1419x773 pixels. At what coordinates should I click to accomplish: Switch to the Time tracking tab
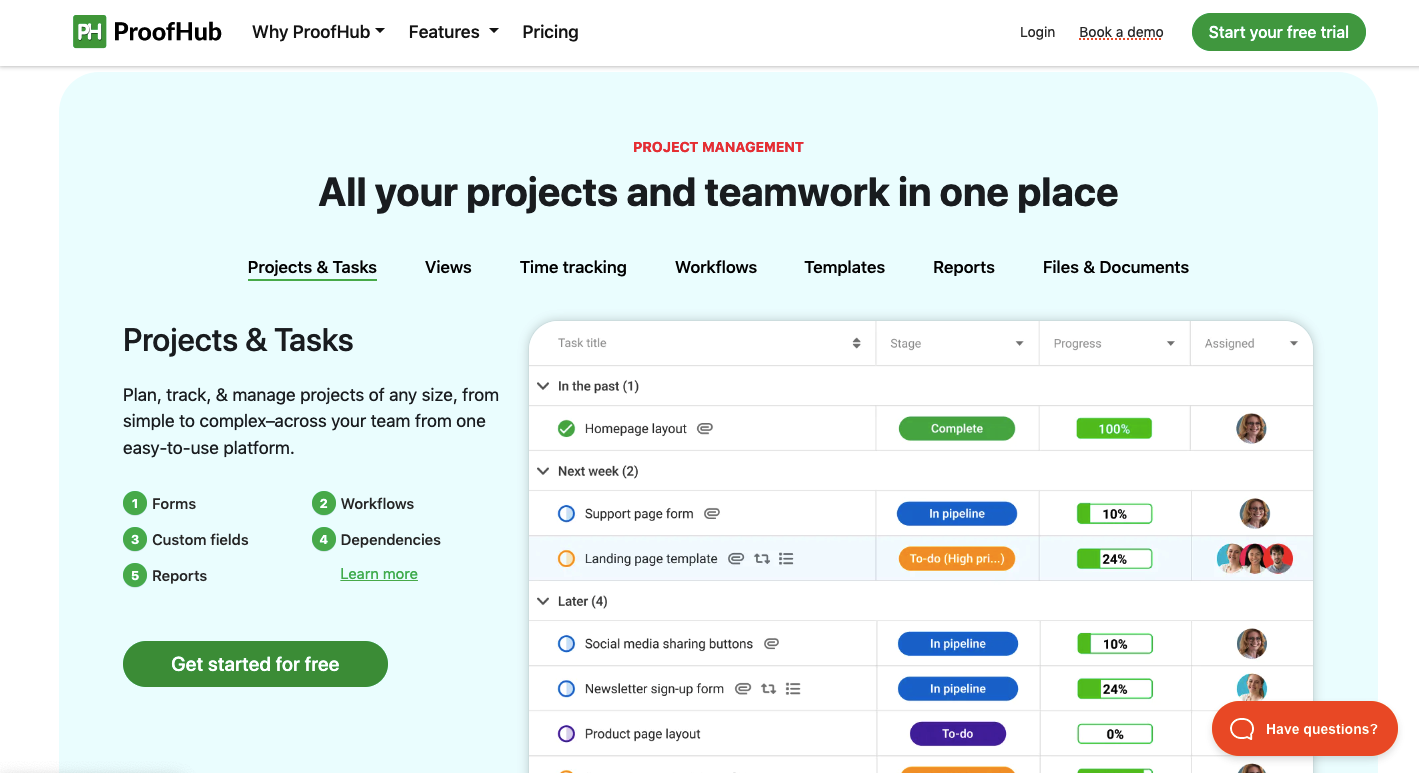pyautogui.click(x=573, y=267)
